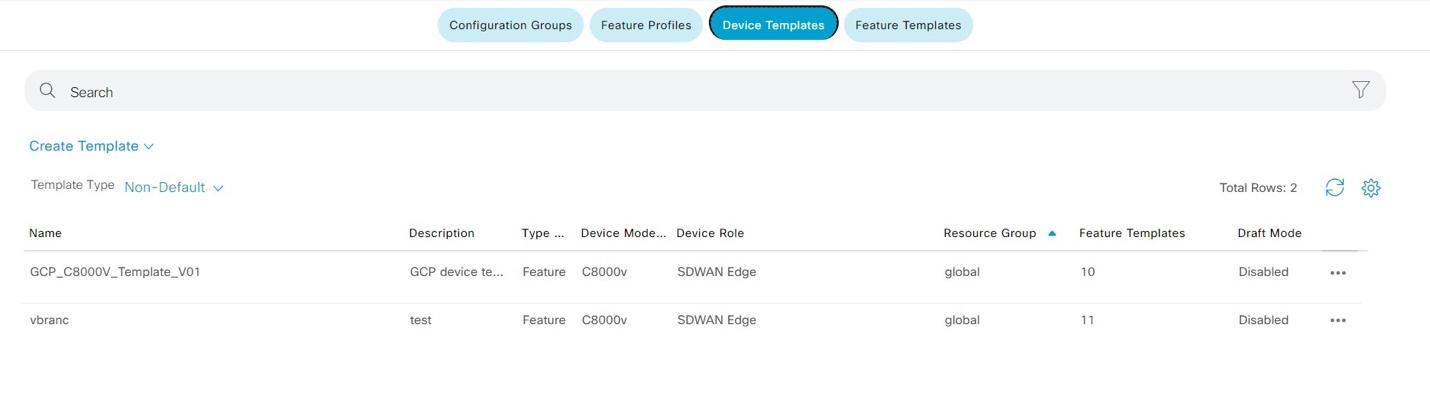
Task: Refresh the templates table
Action: pos(1334,188)
